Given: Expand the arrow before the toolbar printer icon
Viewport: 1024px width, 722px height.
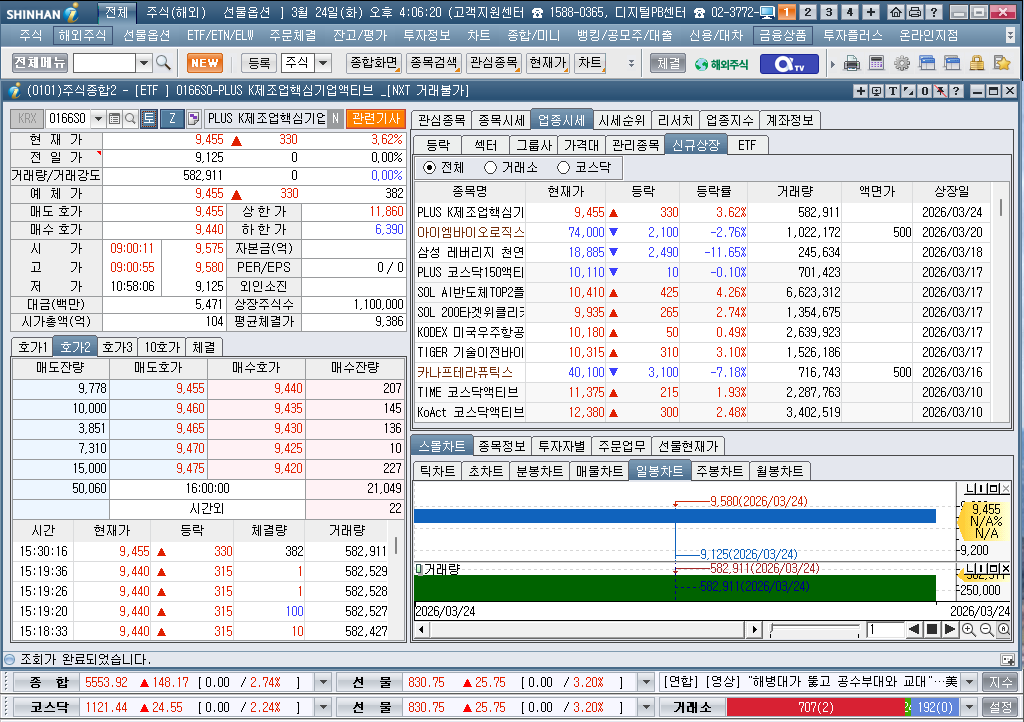Looking at the screenshot, I should pyautogui.click(x=833, y=64).
